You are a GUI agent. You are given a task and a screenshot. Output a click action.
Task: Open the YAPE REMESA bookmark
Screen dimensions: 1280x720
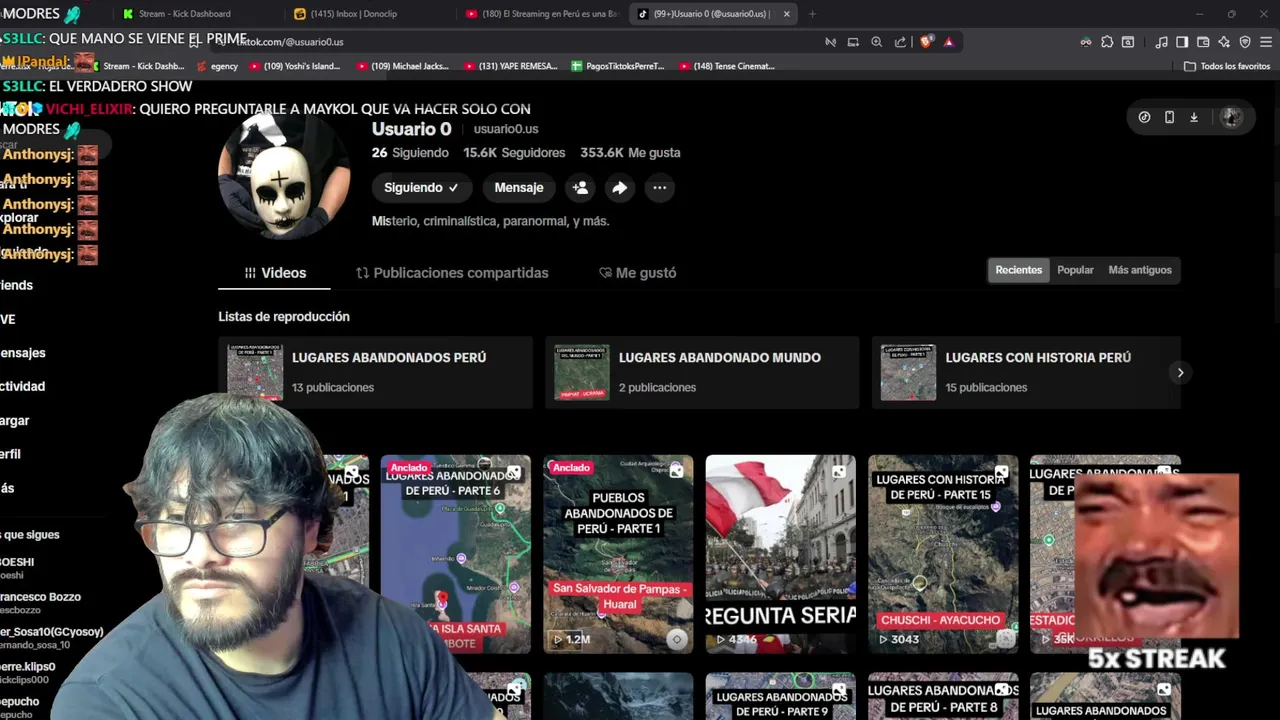pos(510,66)
